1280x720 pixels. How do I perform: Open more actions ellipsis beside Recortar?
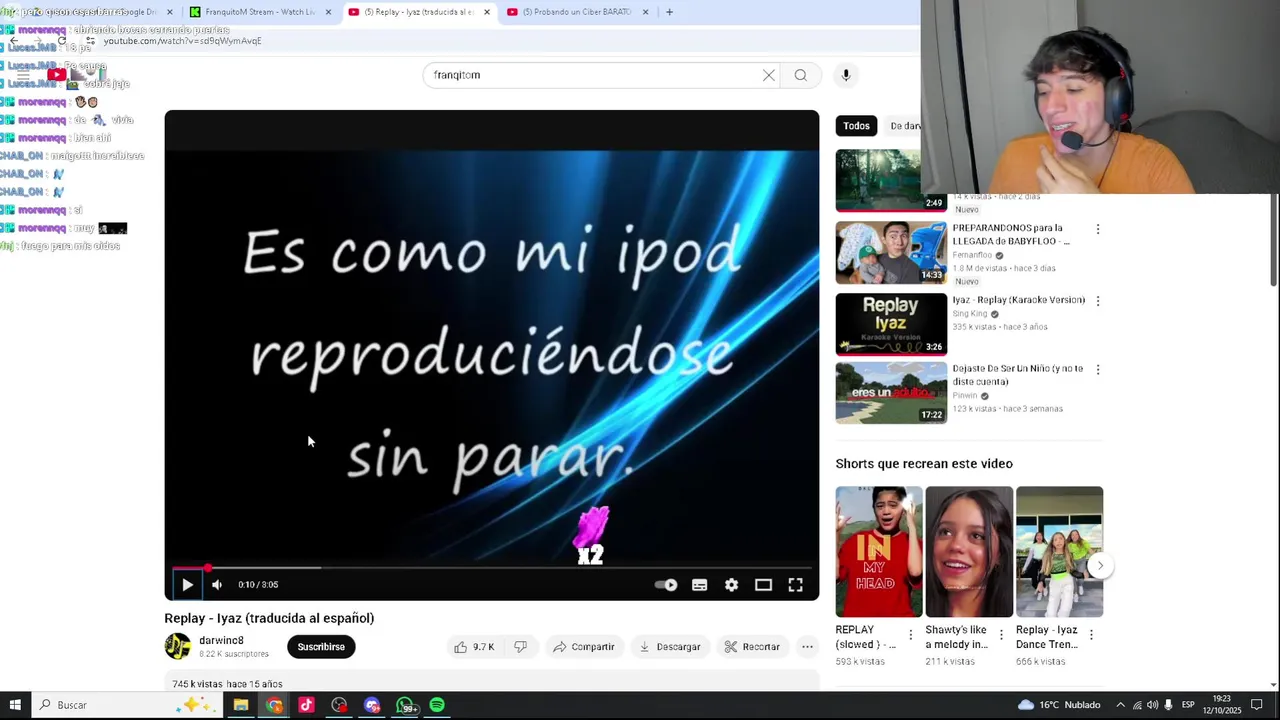pos(807,647)
